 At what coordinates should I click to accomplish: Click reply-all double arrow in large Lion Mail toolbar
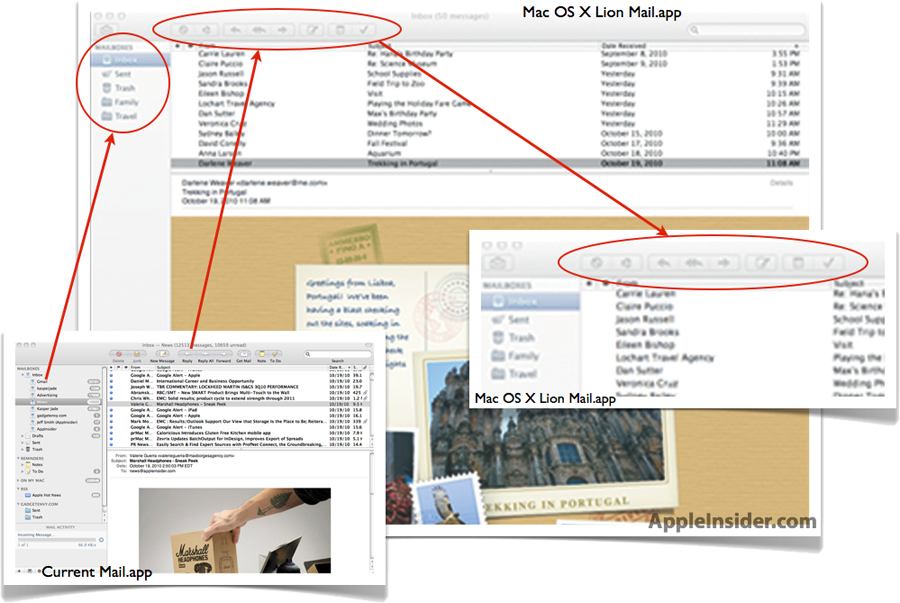click(259, 30)
